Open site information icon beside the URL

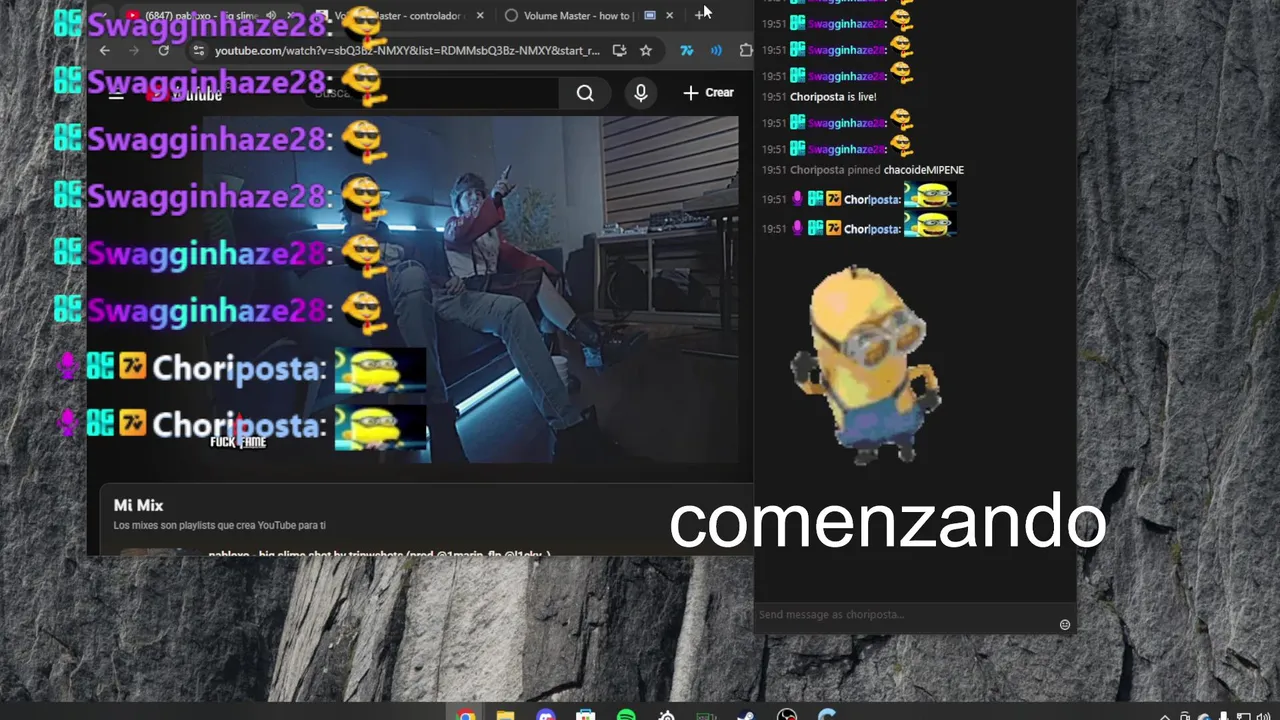[198, 50]
